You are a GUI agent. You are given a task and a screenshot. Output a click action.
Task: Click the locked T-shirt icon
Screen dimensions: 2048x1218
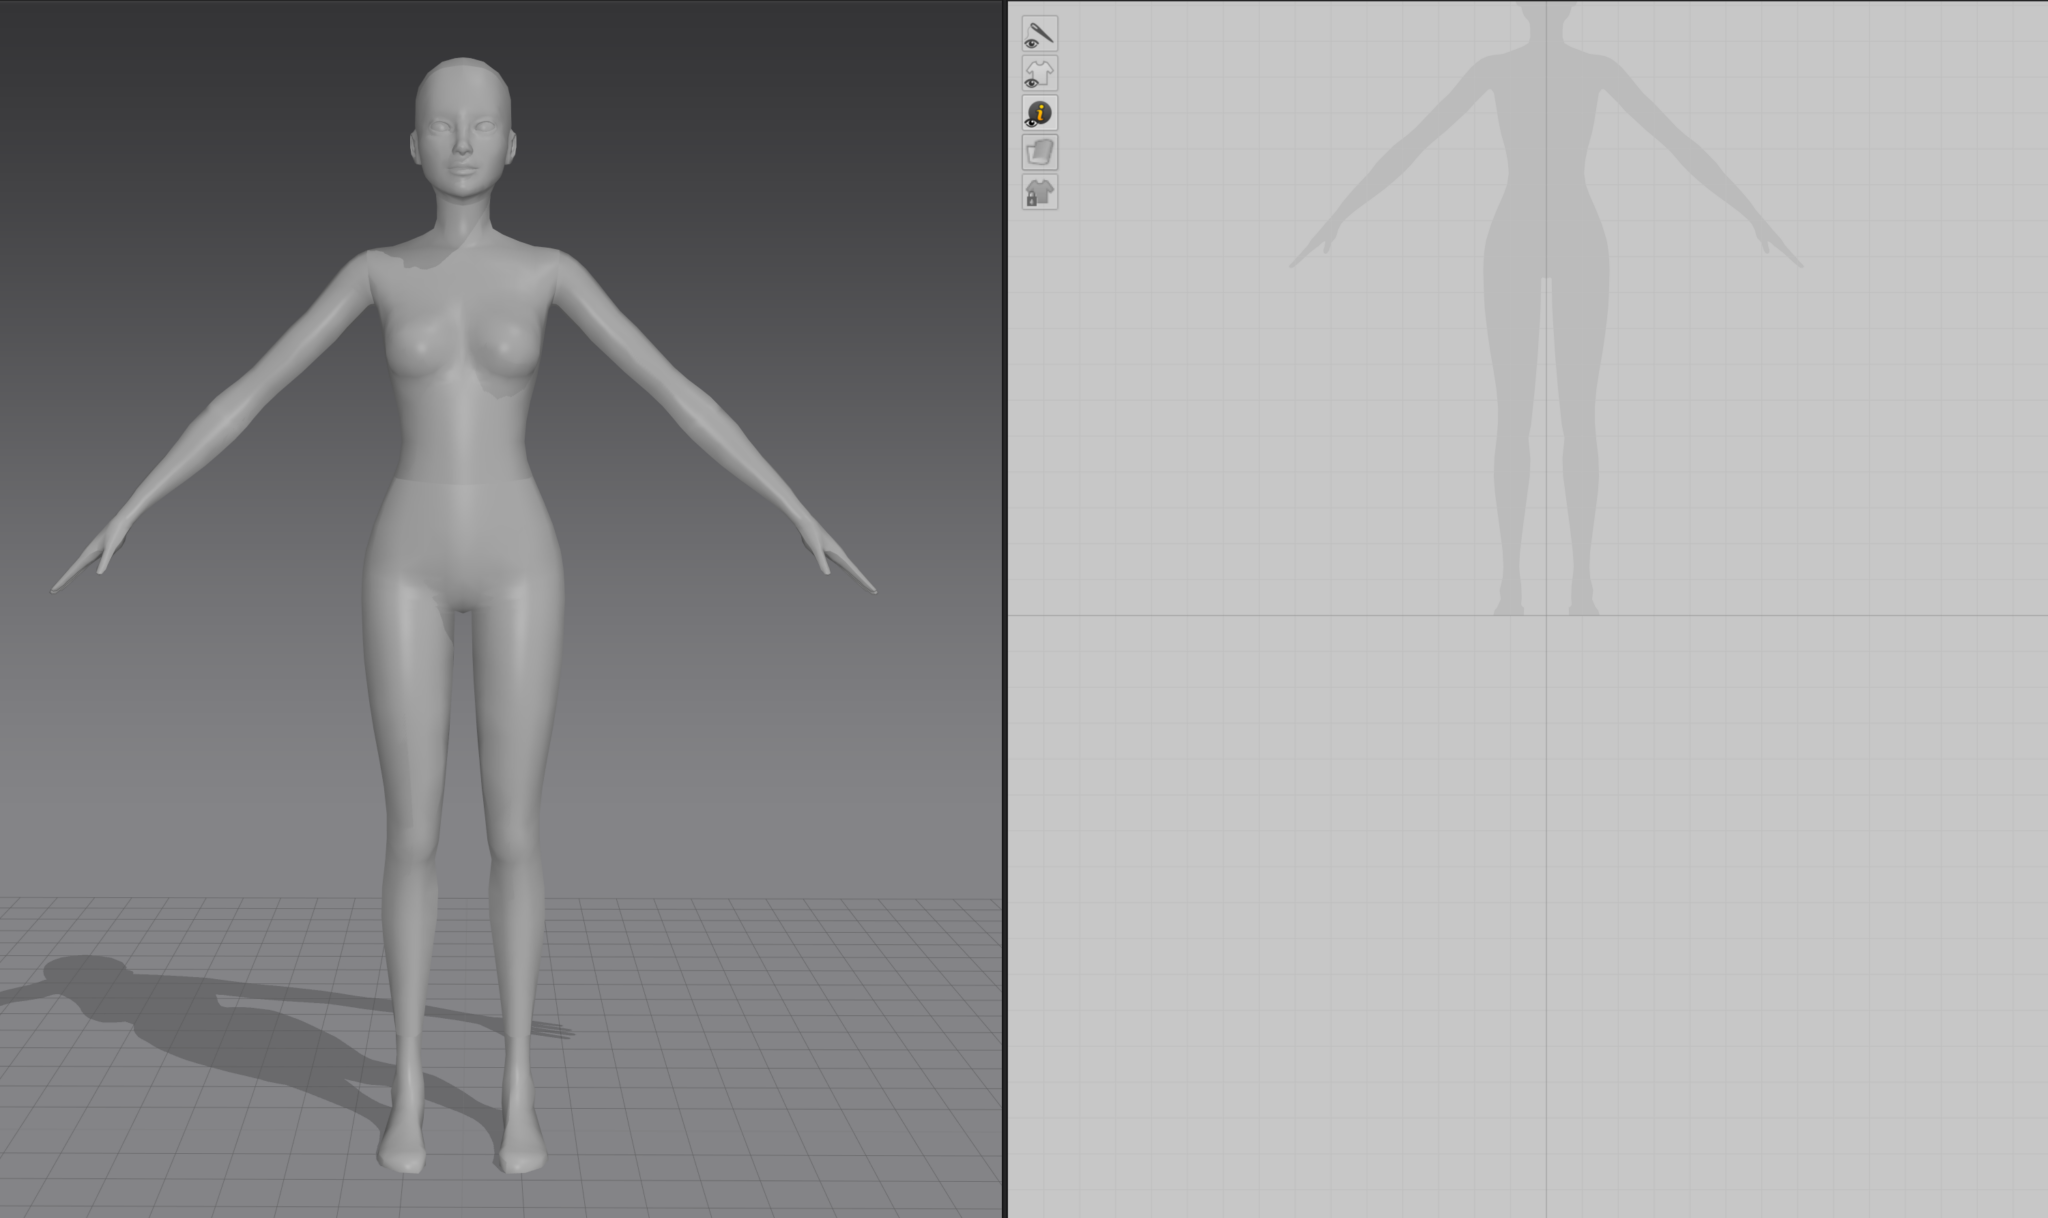coord(1039,192)
